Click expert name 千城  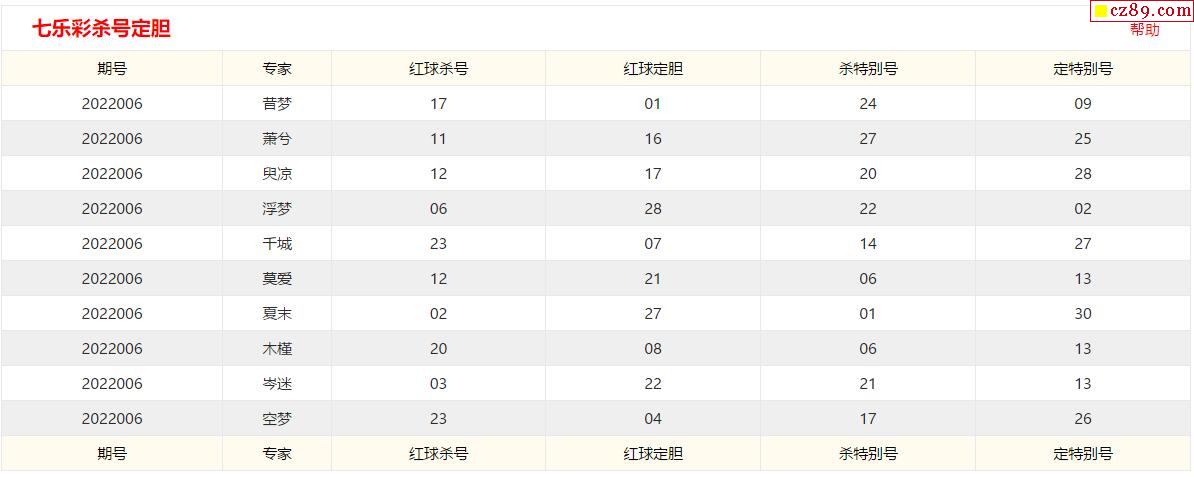point(277,244)
